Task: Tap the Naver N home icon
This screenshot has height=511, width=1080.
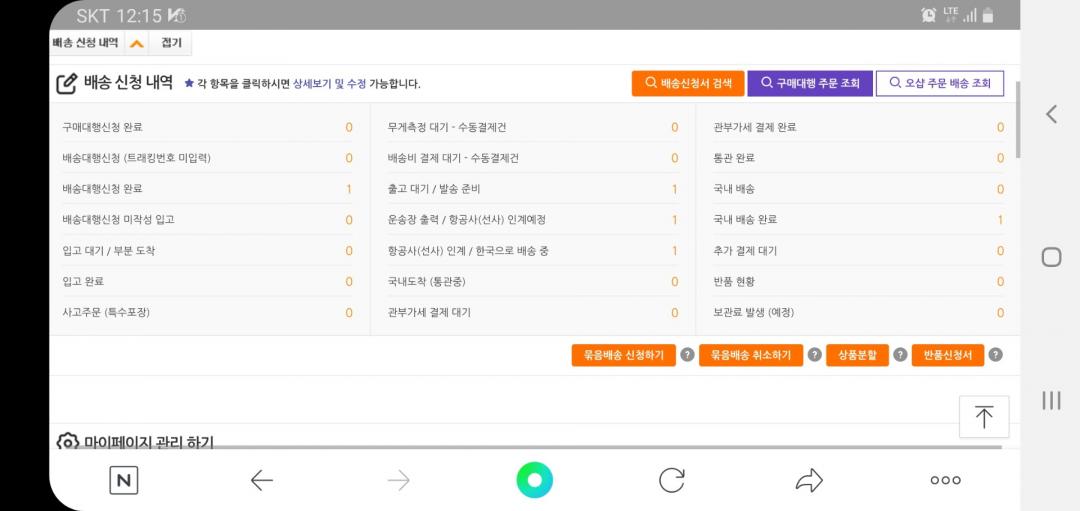Action: tap(124, 481)
